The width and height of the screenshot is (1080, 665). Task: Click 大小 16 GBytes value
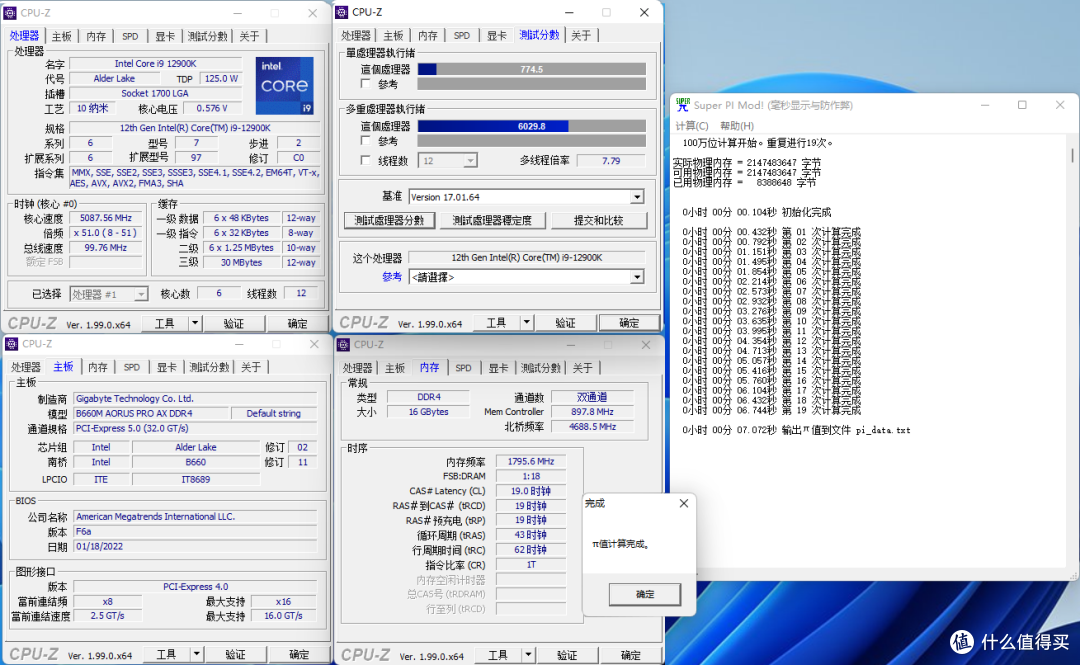428,412
